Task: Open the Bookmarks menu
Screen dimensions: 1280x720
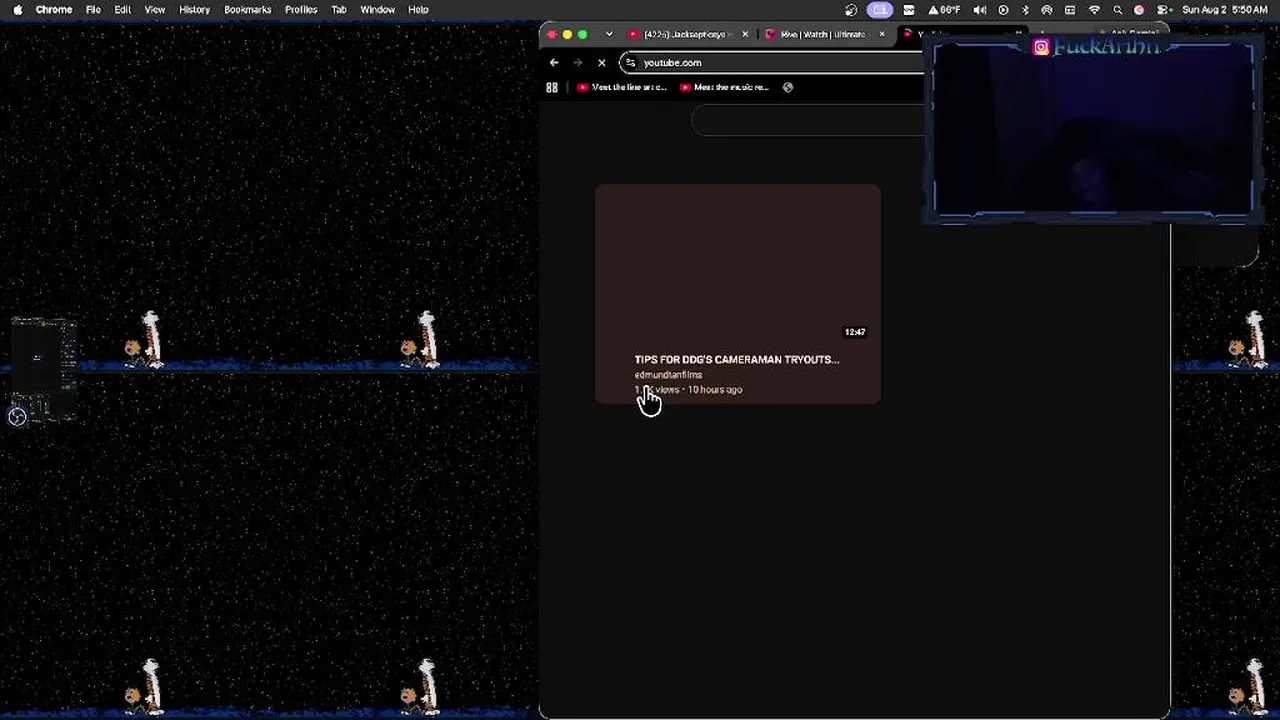Action: (x=248, y=10)
